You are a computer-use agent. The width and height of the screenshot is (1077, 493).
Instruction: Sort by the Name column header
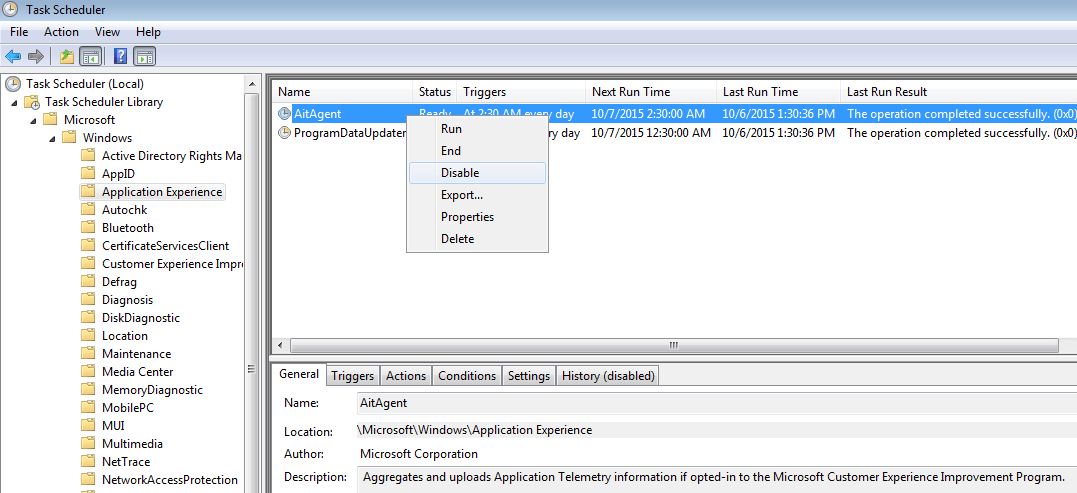pyautogui.click(x=343, y=91)
